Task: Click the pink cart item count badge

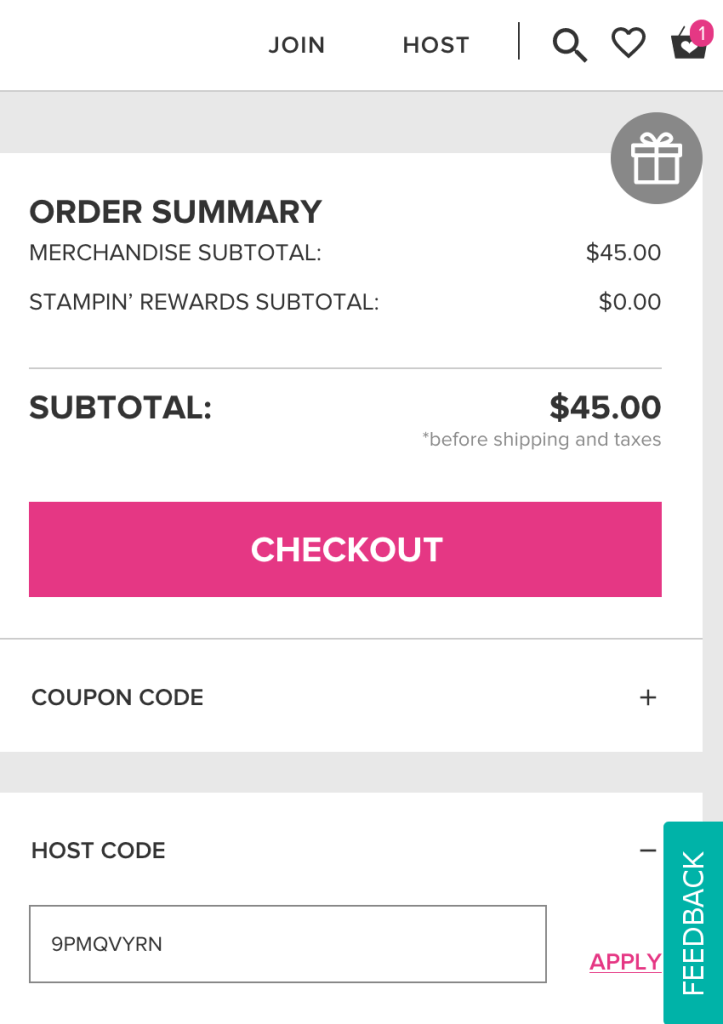Action: click(701, 33)
